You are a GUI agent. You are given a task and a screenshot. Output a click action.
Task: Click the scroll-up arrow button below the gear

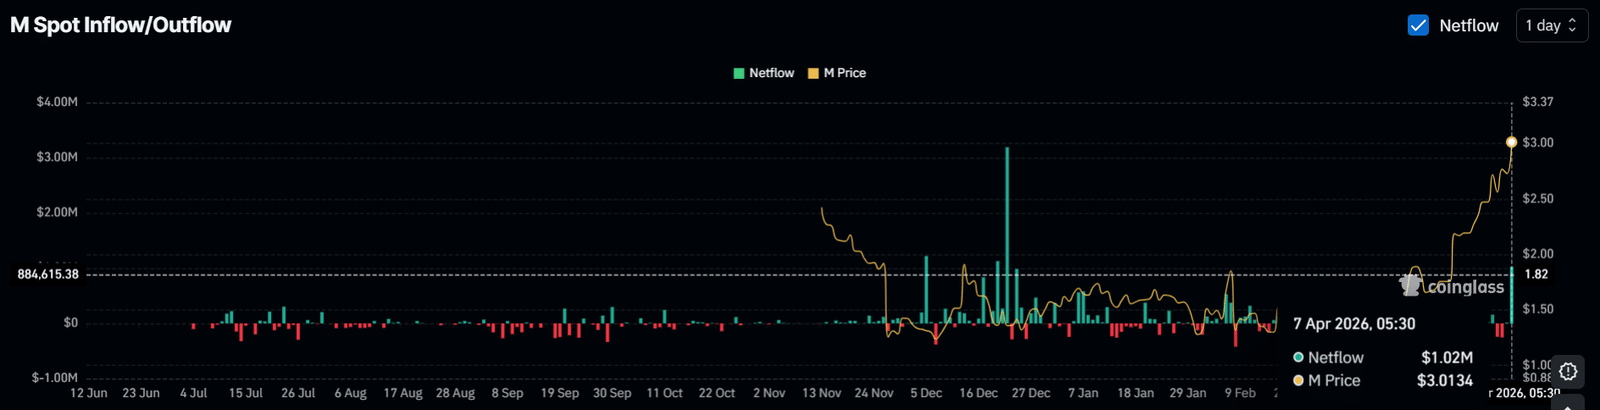pos(1568,404)
